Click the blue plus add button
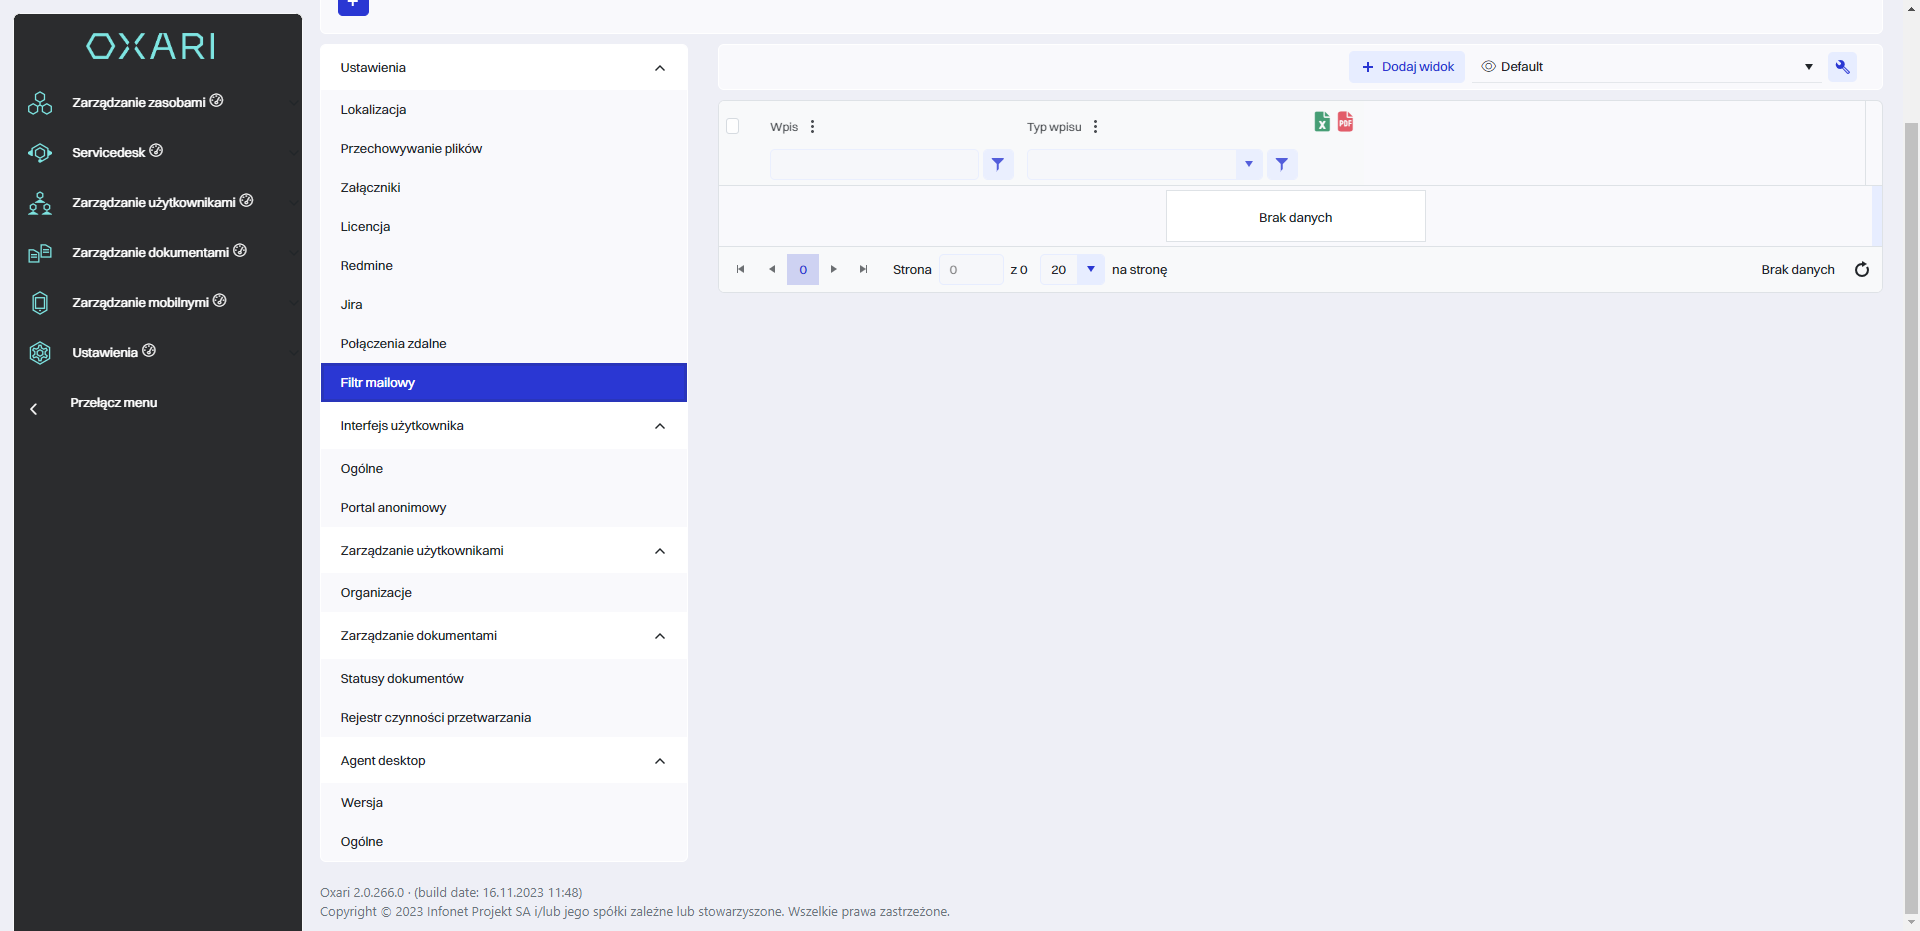 [x=353, y=5]
